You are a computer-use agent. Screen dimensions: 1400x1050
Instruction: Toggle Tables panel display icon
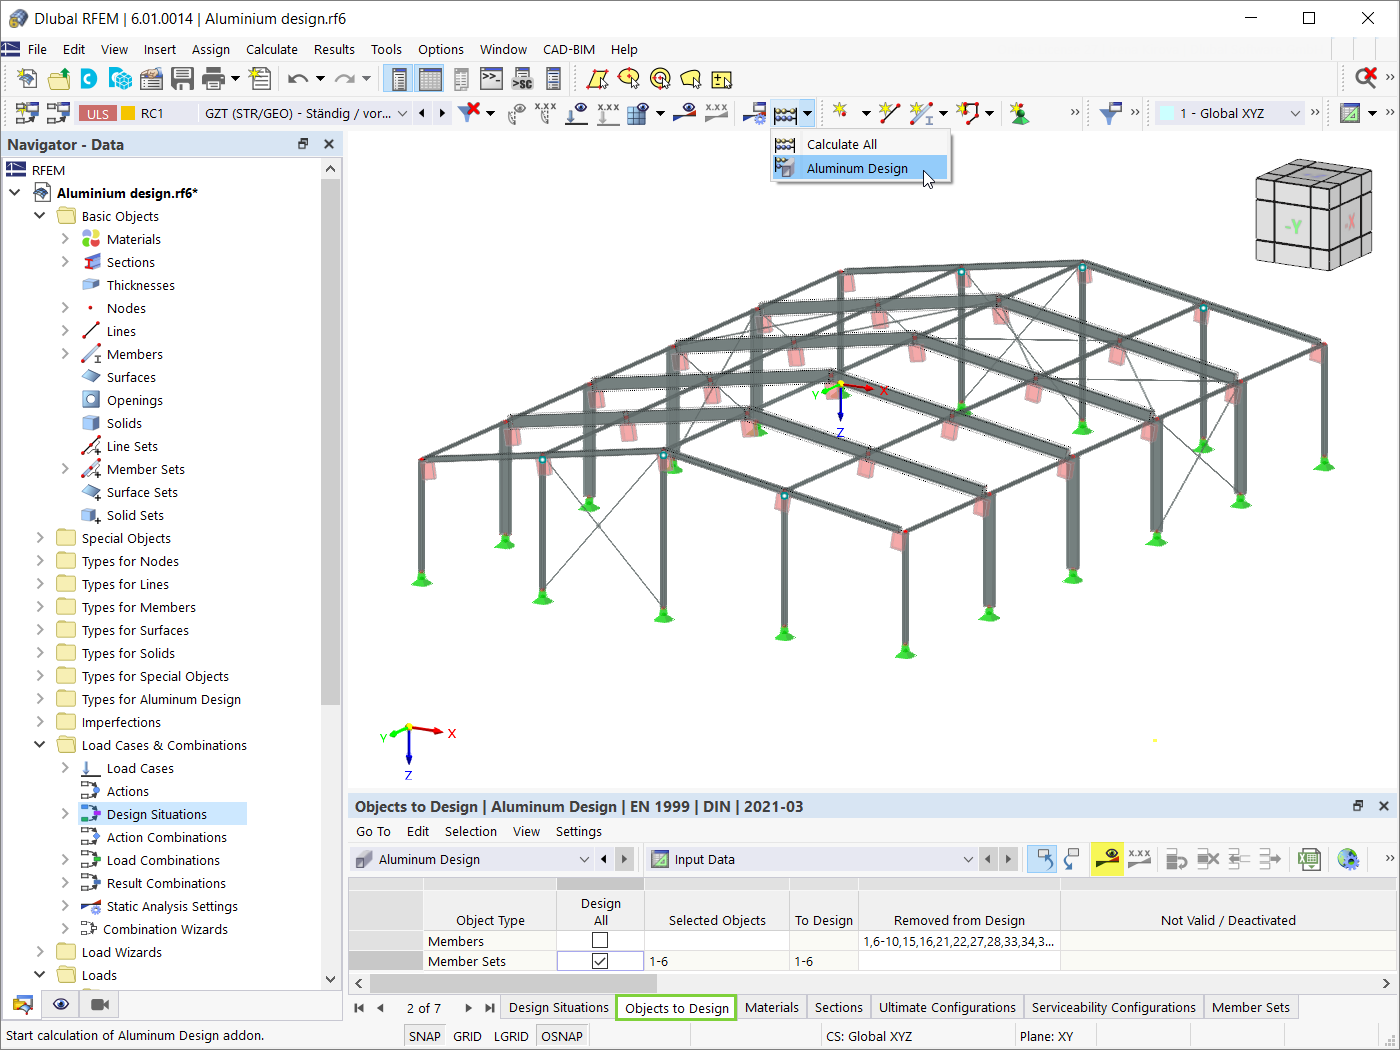click(430, 78)
